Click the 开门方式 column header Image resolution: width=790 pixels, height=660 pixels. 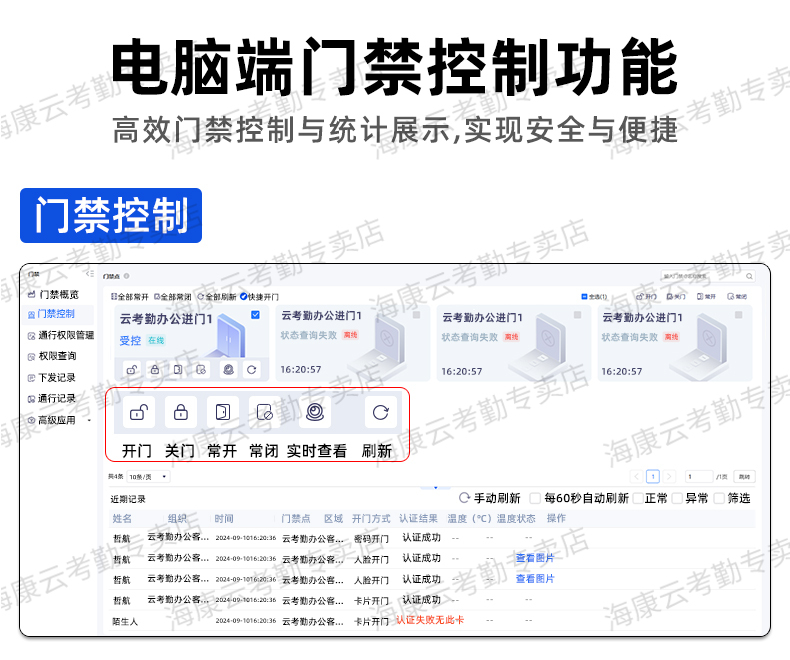[371, 518]
